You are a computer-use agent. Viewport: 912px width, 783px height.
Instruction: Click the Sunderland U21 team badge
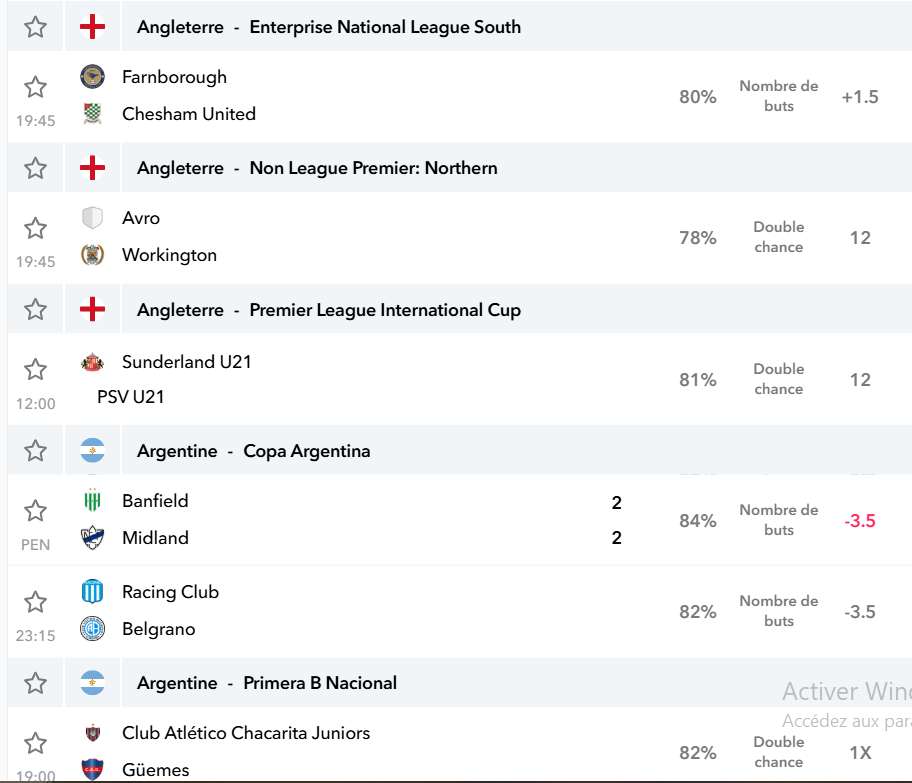tap(92, 362)
